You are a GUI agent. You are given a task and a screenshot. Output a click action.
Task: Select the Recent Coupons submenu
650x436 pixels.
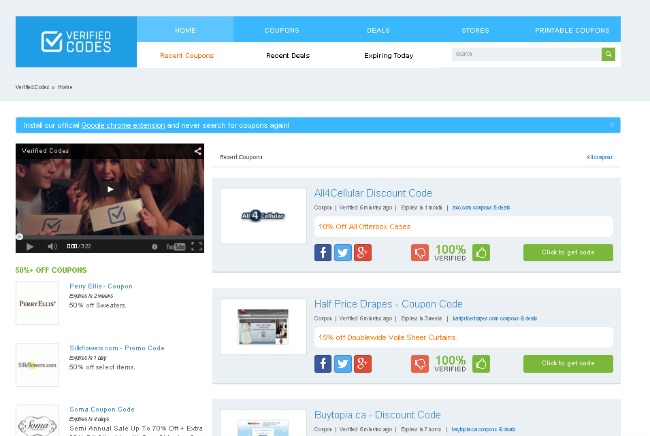[x=187, y=56]
